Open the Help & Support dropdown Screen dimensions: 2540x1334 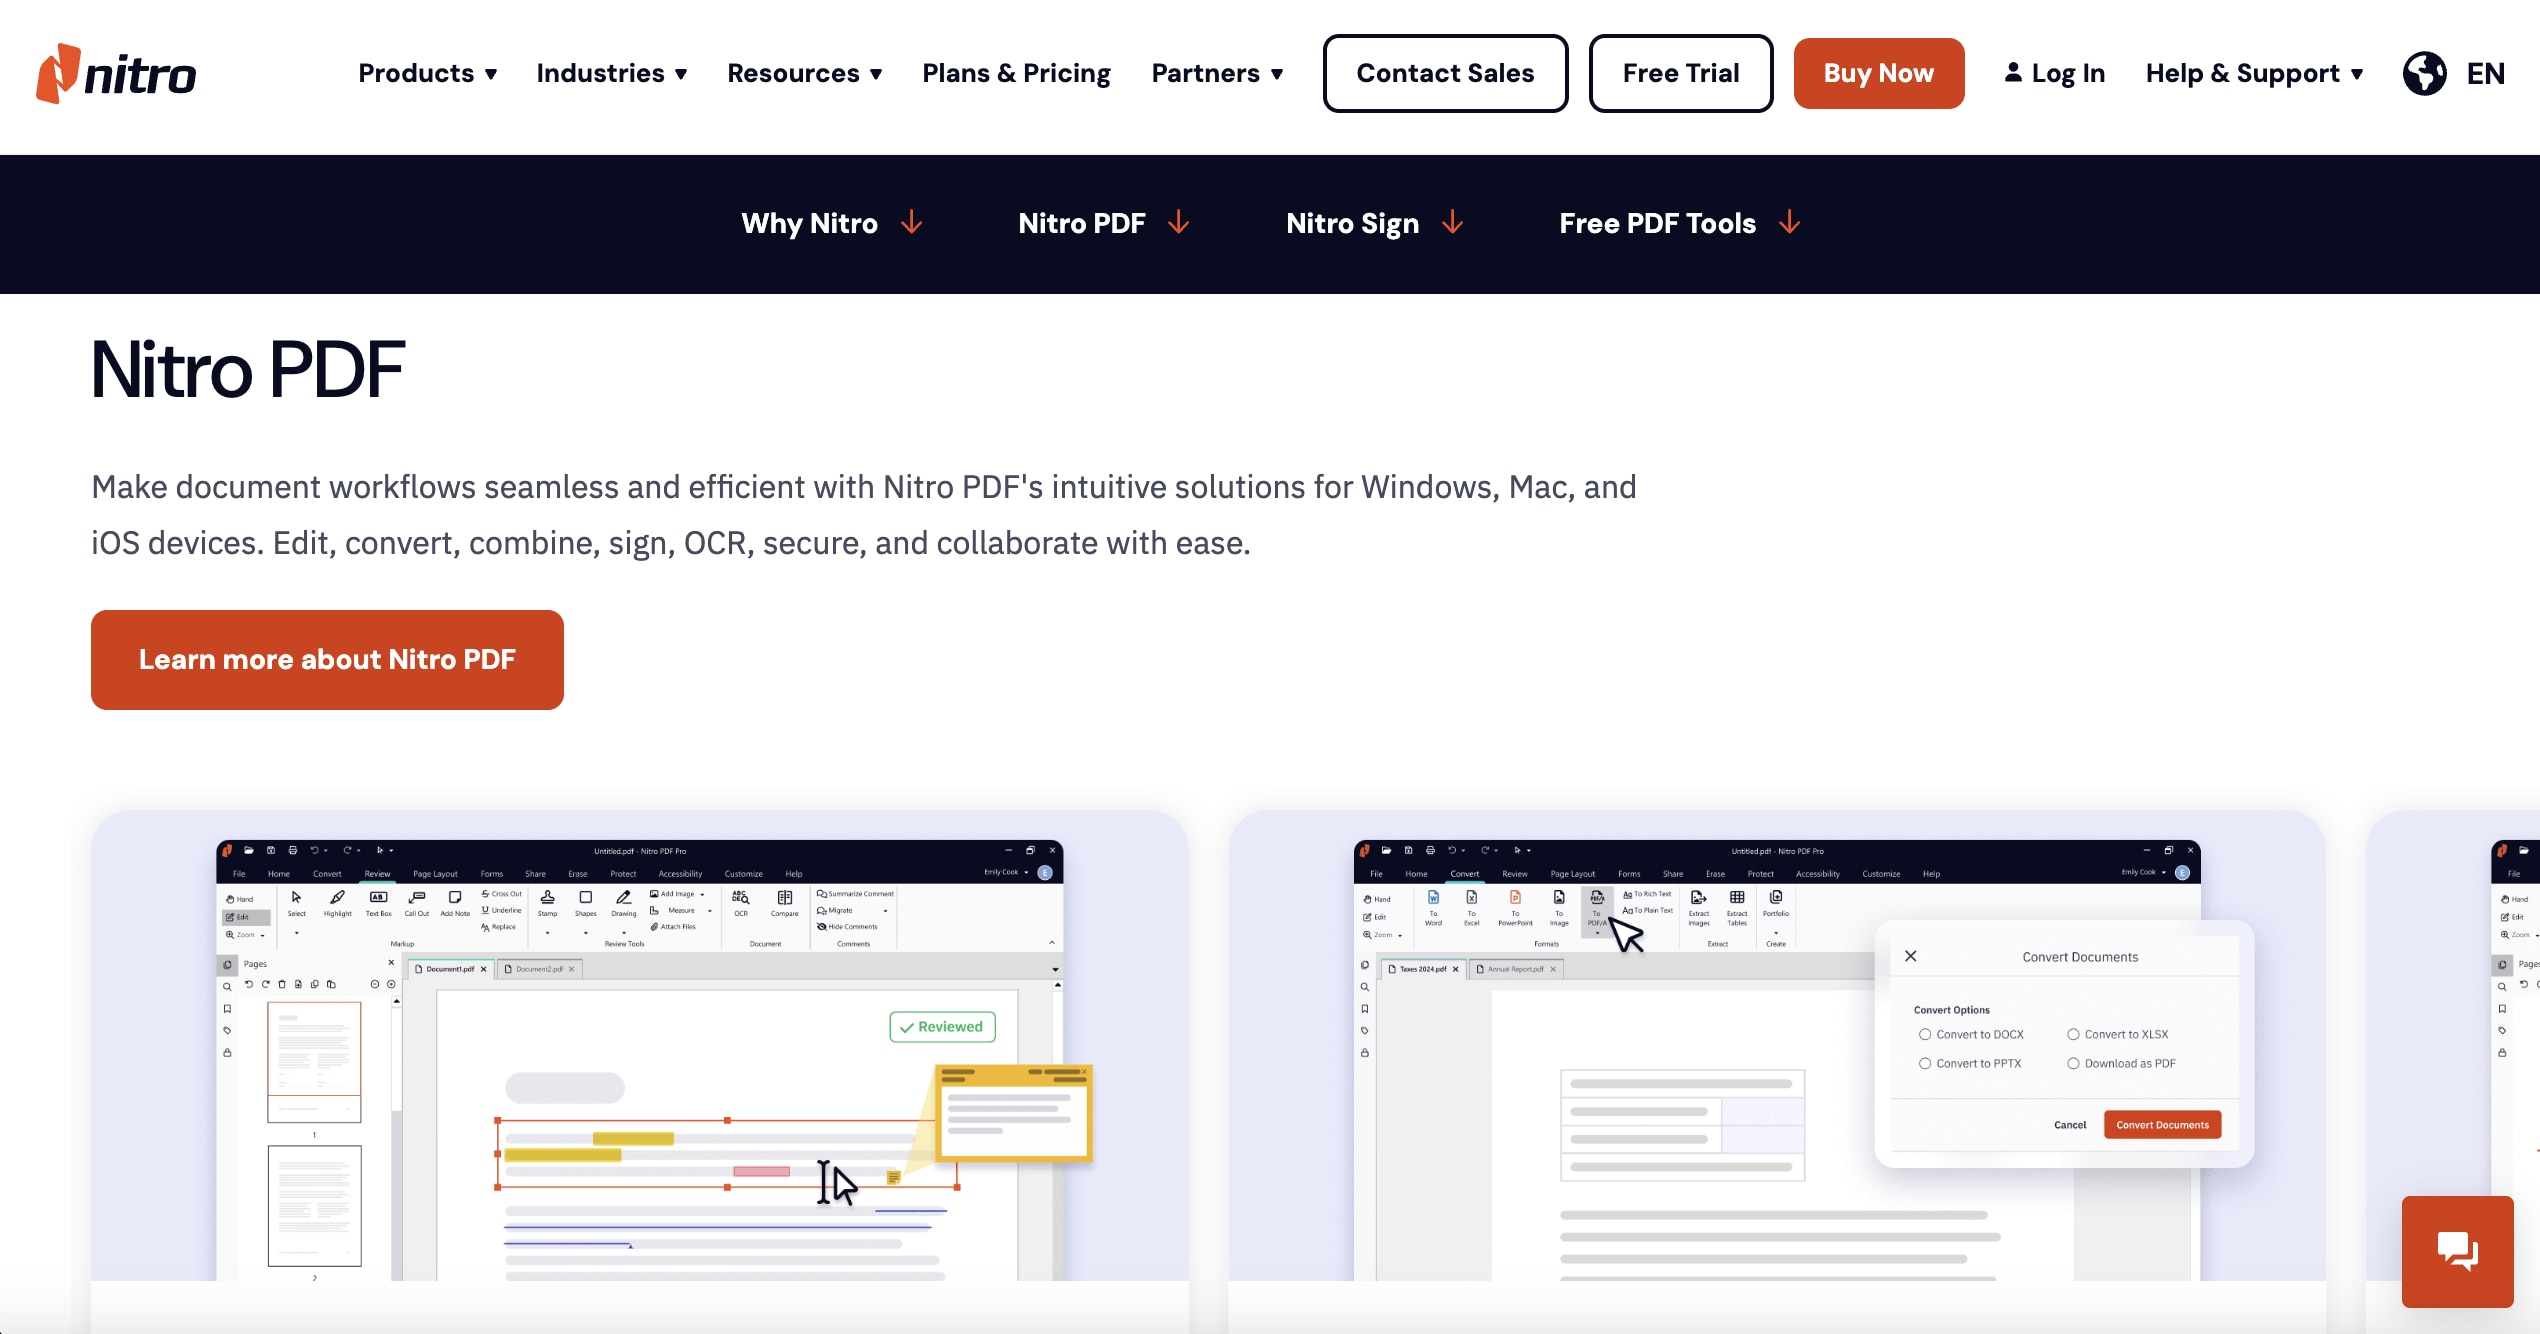pos(2255,73)
